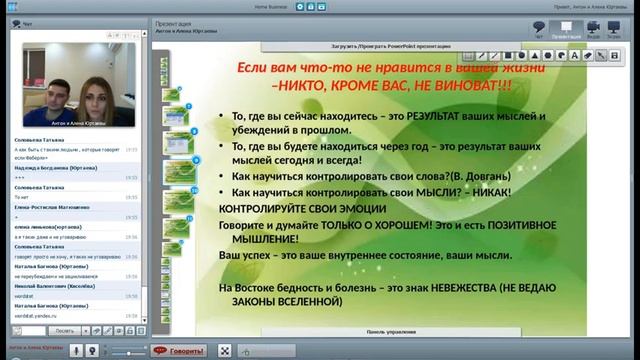Switch to the Presentation view tab
This screenshot has width=640, height=360.
pyautogui.click(x=566, y=30)
